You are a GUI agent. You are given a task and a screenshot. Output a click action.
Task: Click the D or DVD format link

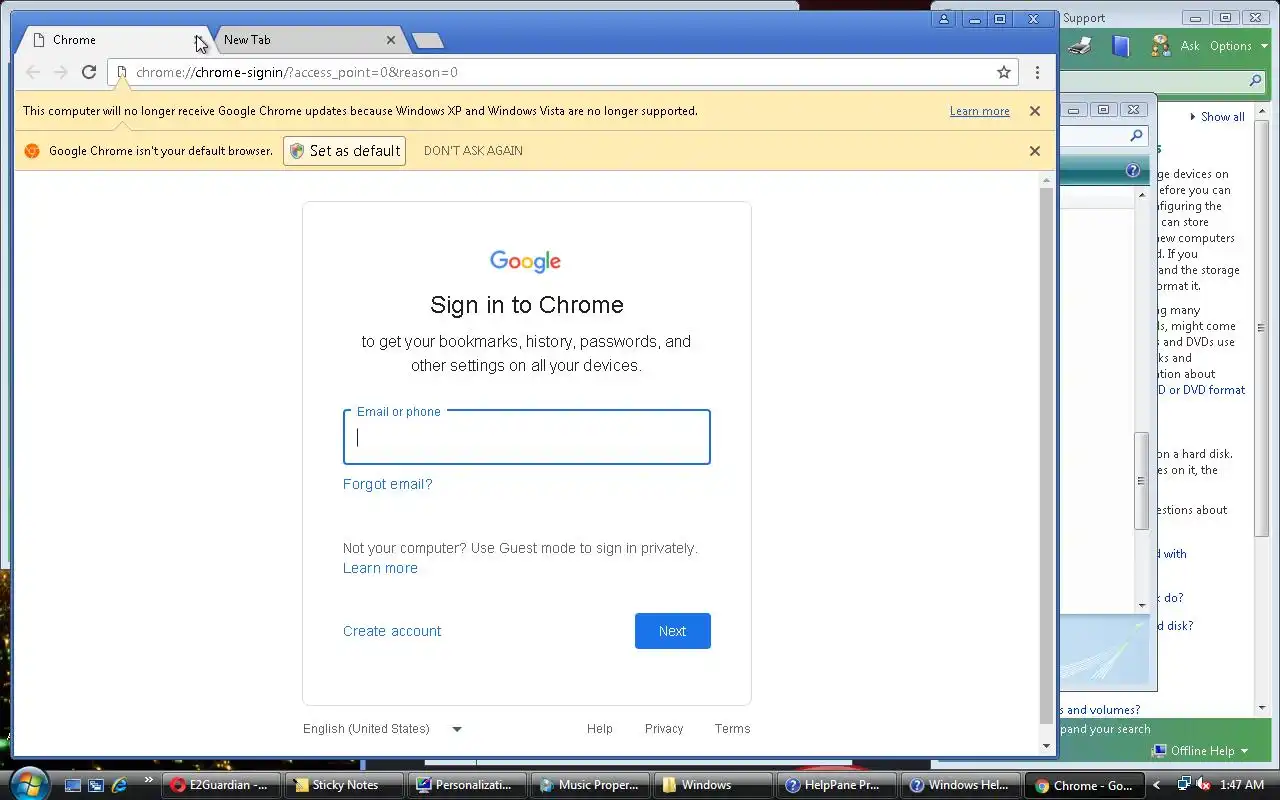pyautogui.click(x=1201, y=390)
